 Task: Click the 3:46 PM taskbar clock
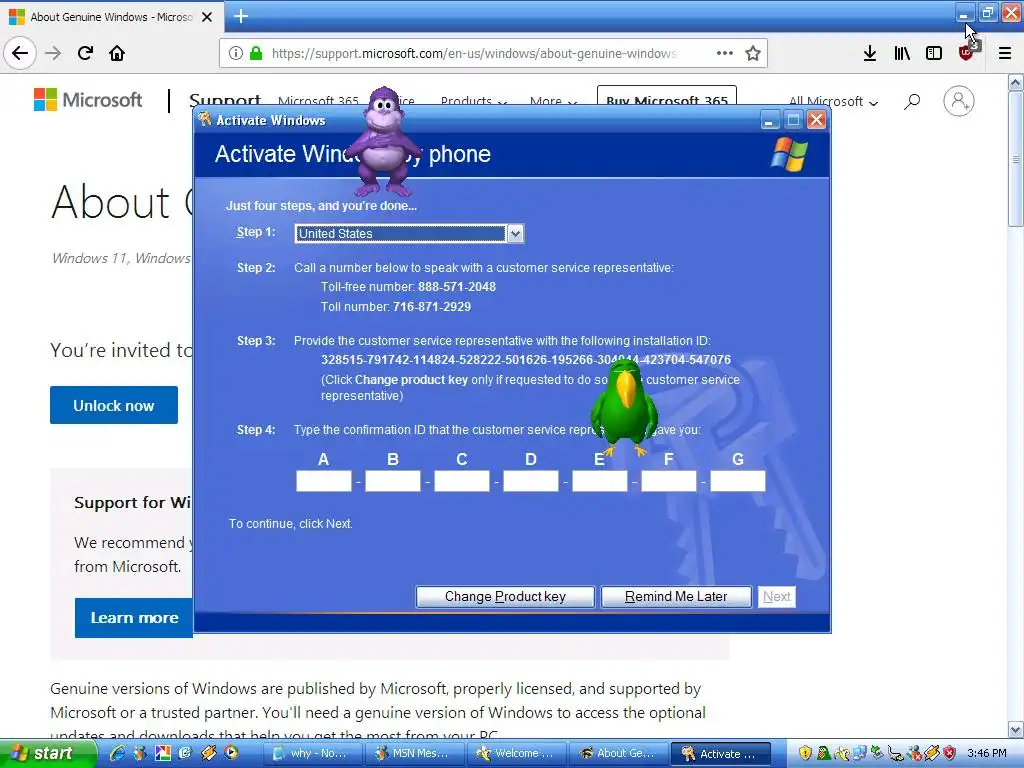click(x=987, y=754)
